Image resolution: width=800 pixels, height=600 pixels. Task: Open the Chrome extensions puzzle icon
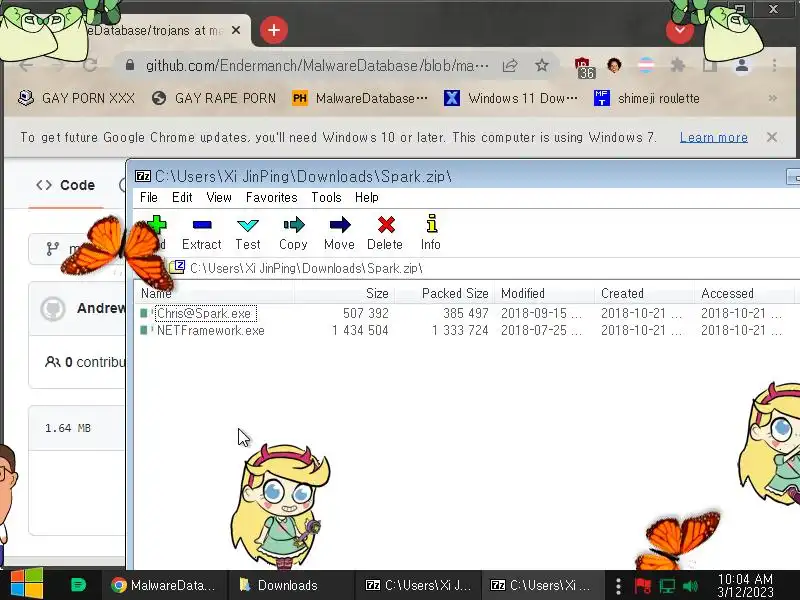[x=678, y=65]
